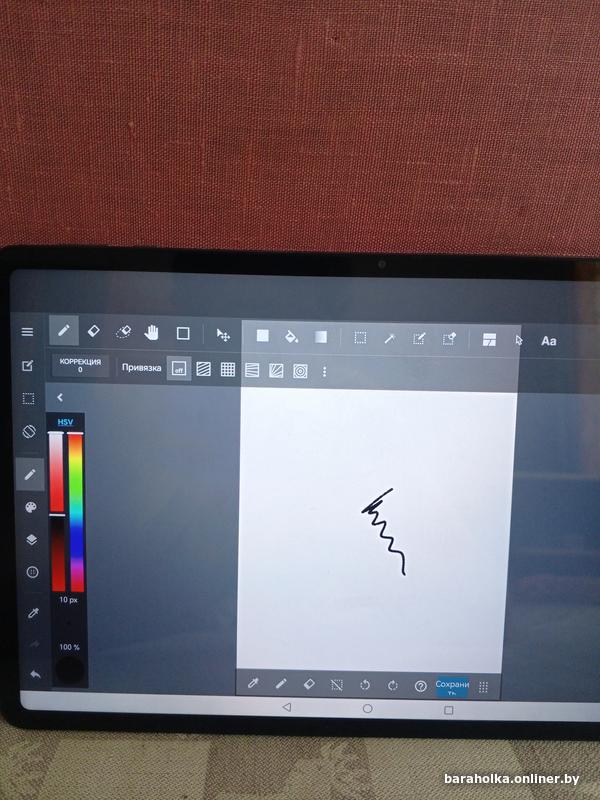Tap the Android recent apps button
This screenshot has height=800, width=600.
coord(448,710)
